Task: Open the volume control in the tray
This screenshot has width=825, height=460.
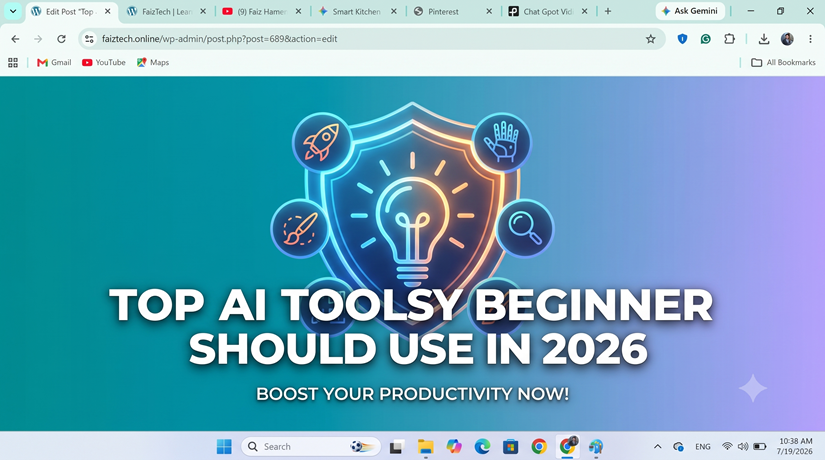Action: [743, 446]
